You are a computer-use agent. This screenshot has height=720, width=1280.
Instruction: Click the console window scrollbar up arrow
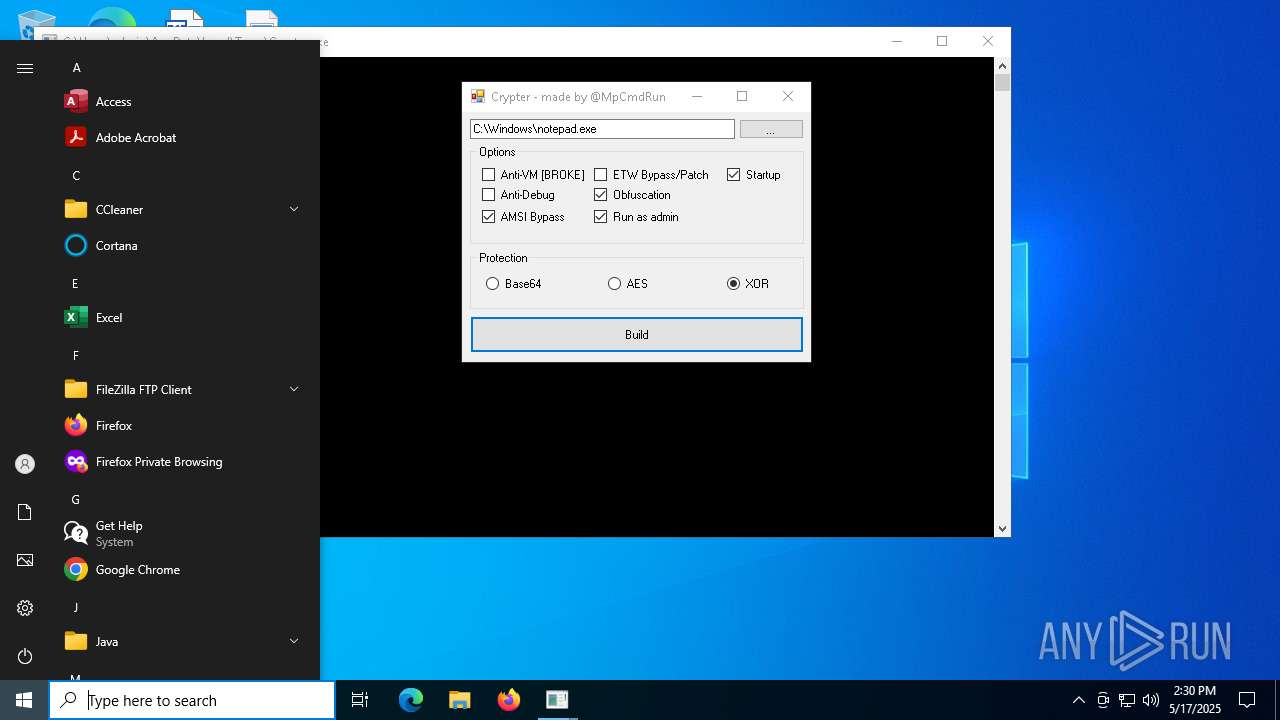[x=1002, y=66]
